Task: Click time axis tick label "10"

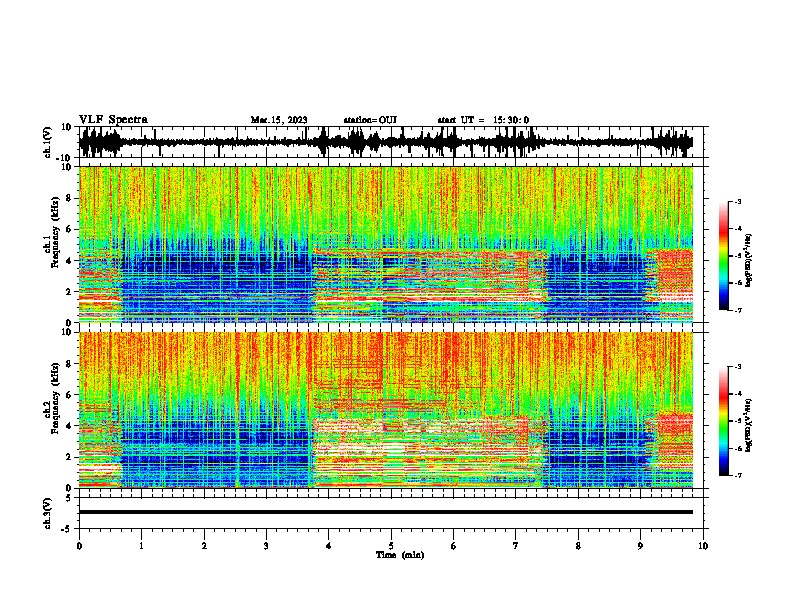Action: coord(703,546)
